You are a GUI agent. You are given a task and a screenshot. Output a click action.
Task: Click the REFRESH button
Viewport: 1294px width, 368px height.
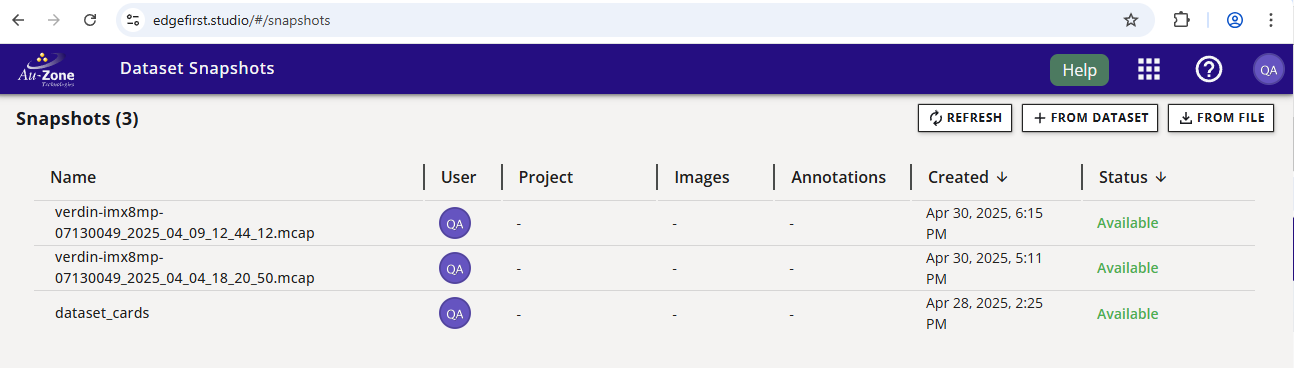click(x=965, y=118)
